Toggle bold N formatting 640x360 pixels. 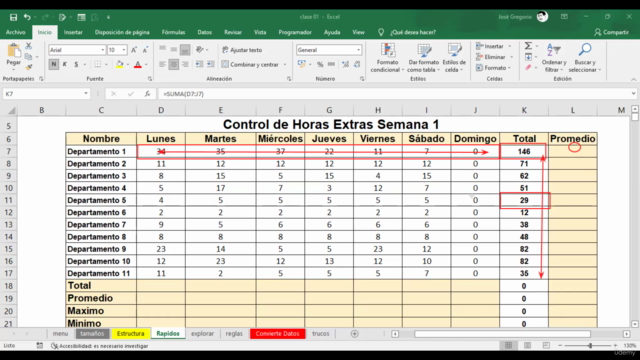[53, 64]
